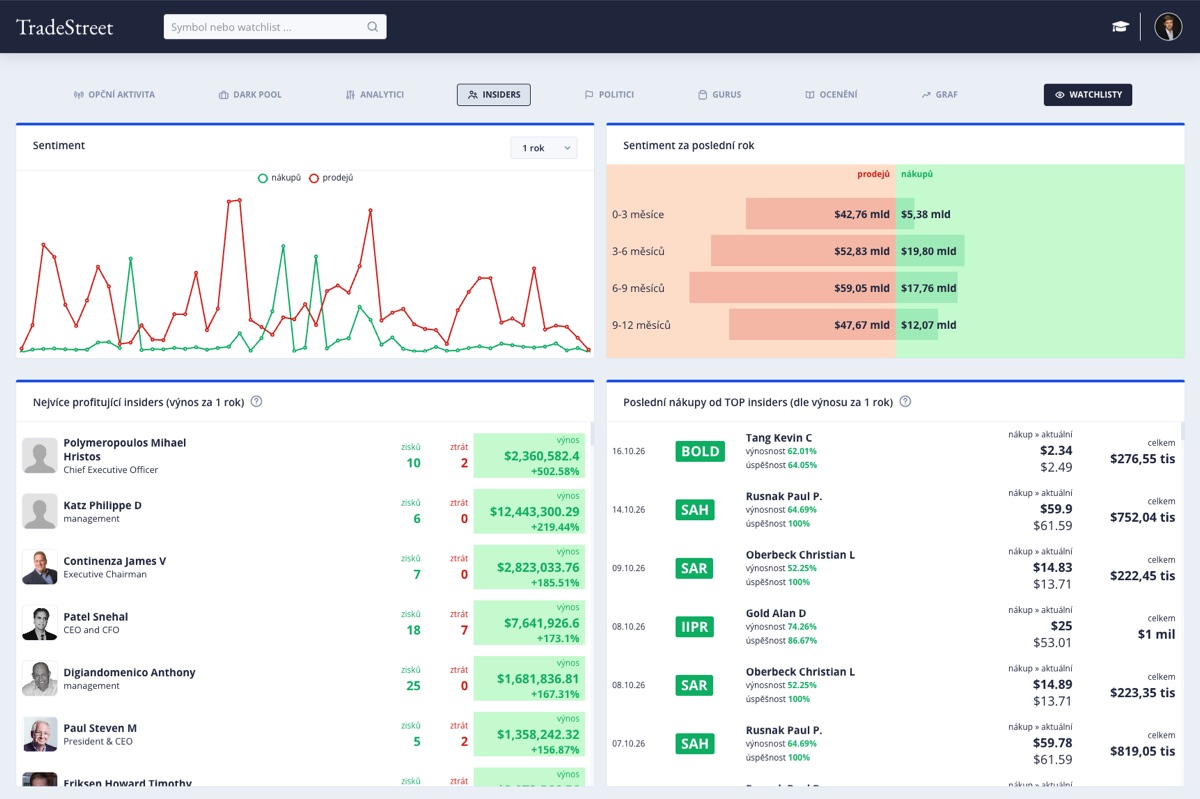Open Digiandomenico Anthony profile
Screen dimensions: 1200x799
tap(129, 673)
